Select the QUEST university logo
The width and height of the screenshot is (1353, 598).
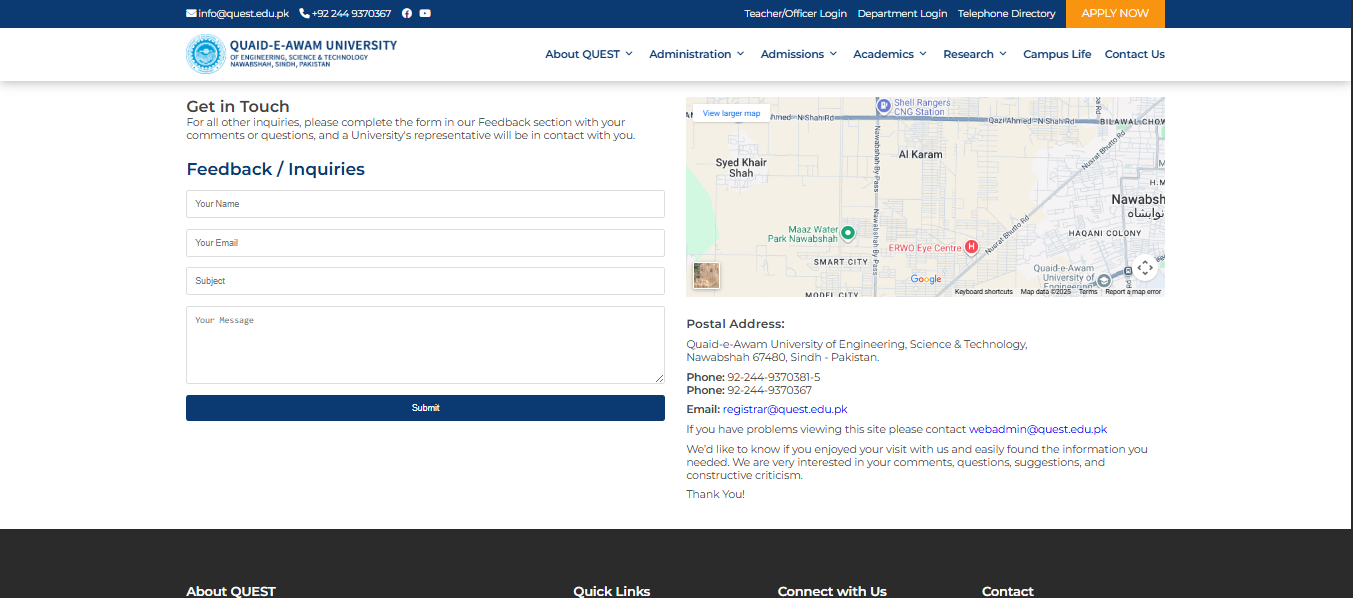(205, 54)
